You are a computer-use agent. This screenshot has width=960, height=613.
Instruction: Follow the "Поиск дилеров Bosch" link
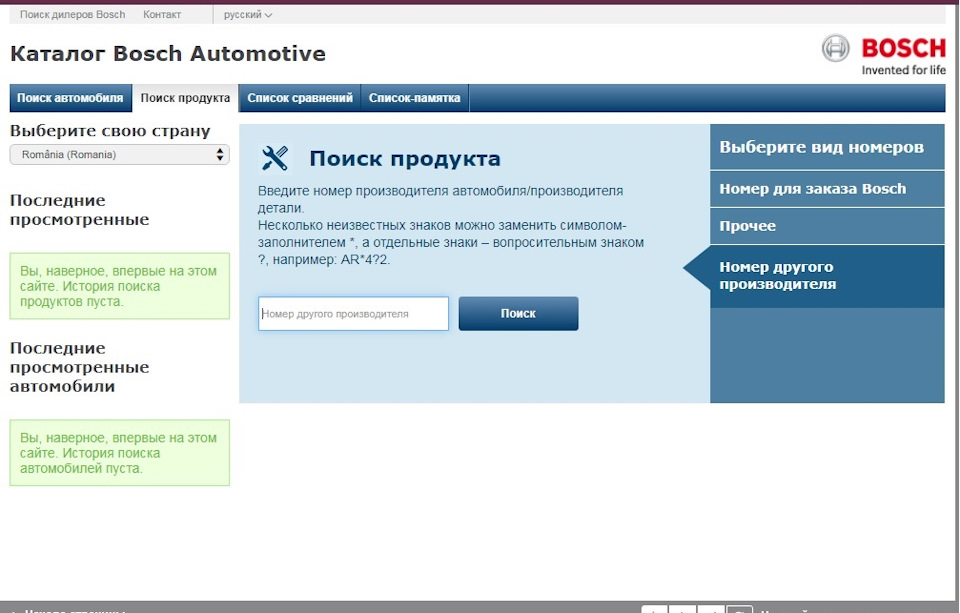coord(72,15)
